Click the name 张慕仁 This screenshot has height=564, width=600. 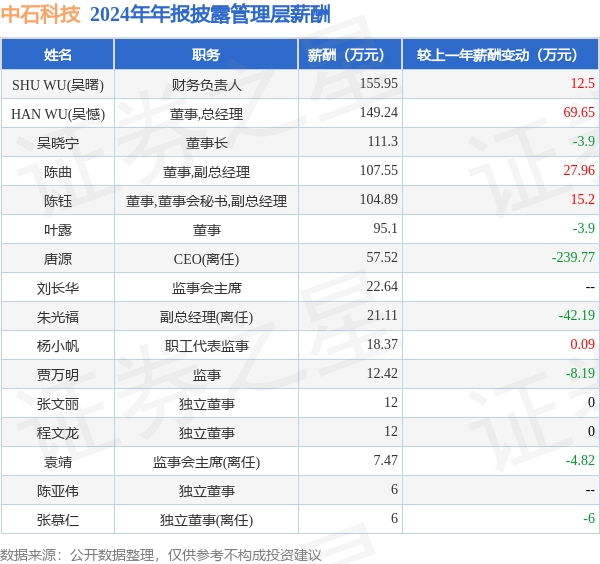tap(58, 520)
